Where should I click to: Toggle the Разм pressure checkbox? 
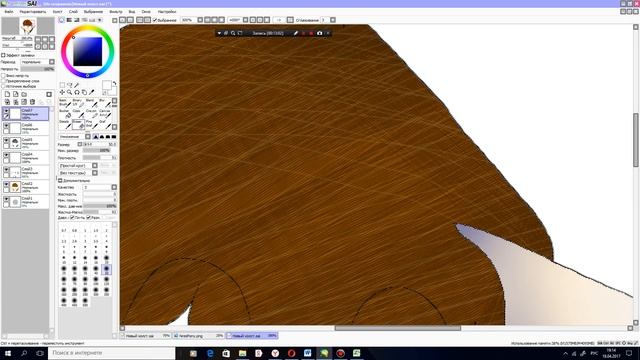[88, 218]
